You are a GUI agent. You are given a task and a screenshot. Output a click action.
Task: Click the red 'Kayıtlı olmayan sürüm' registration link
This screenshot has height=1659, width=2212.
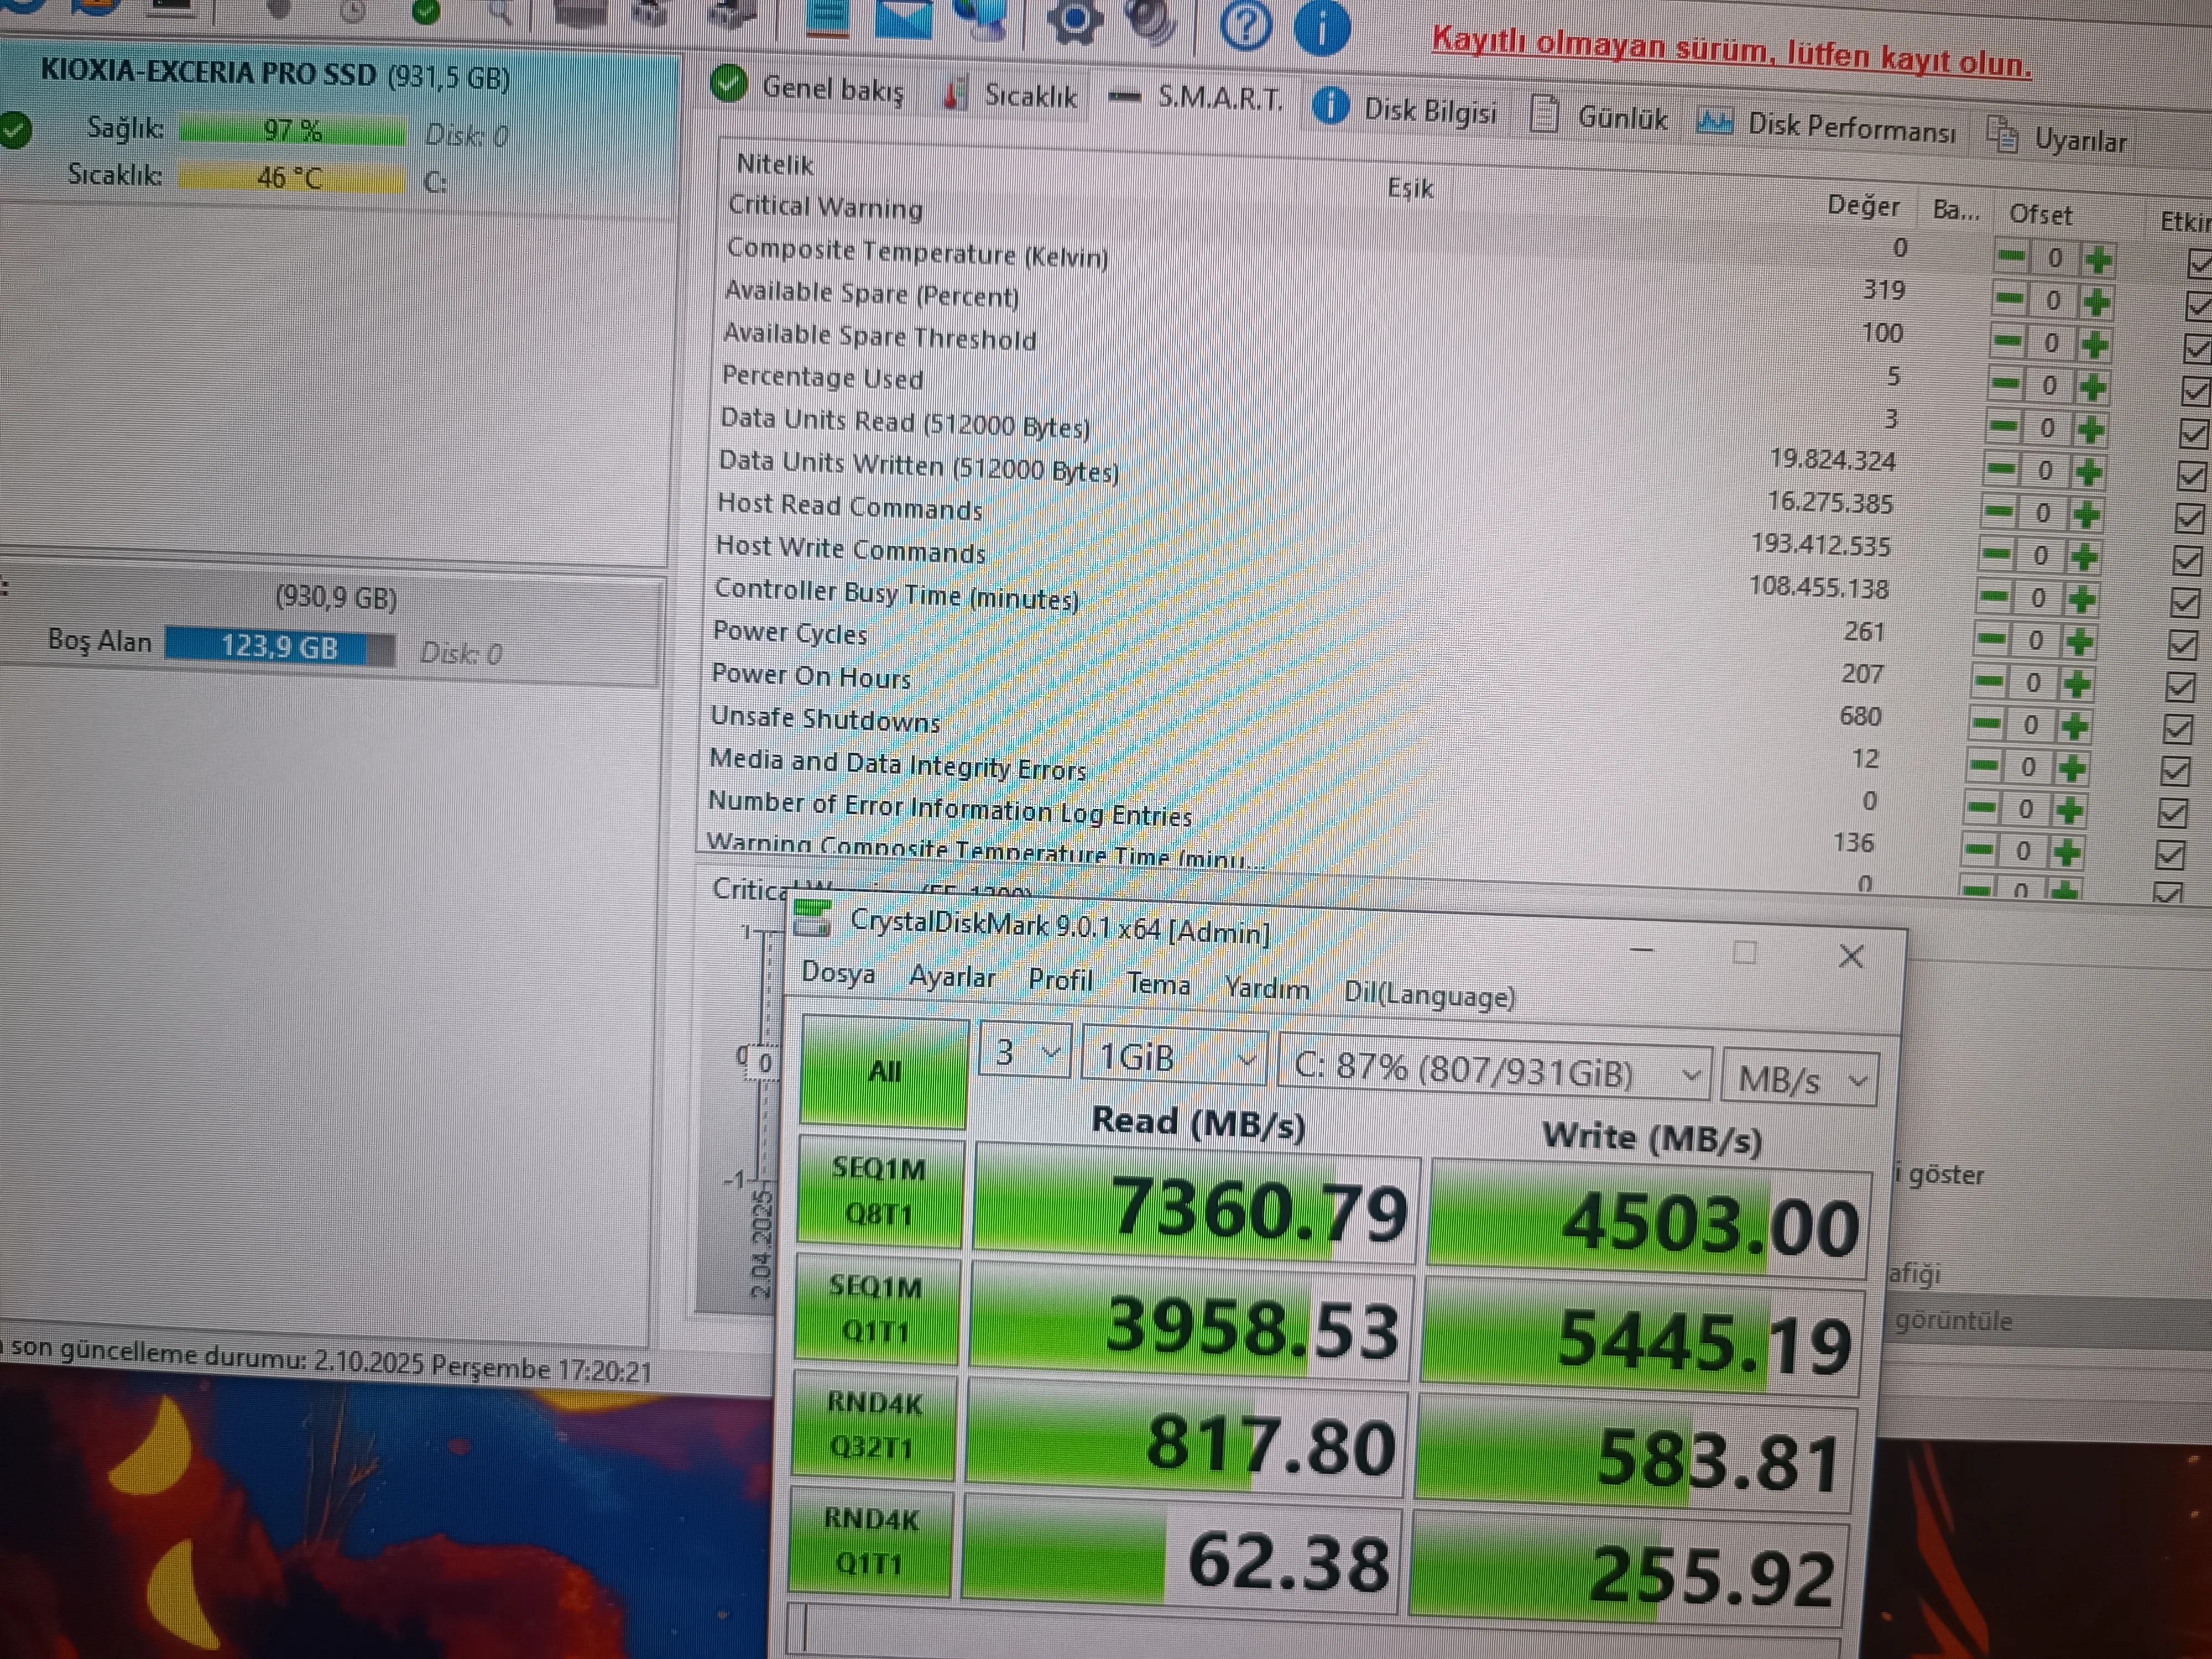click(x=1731, y=52)
